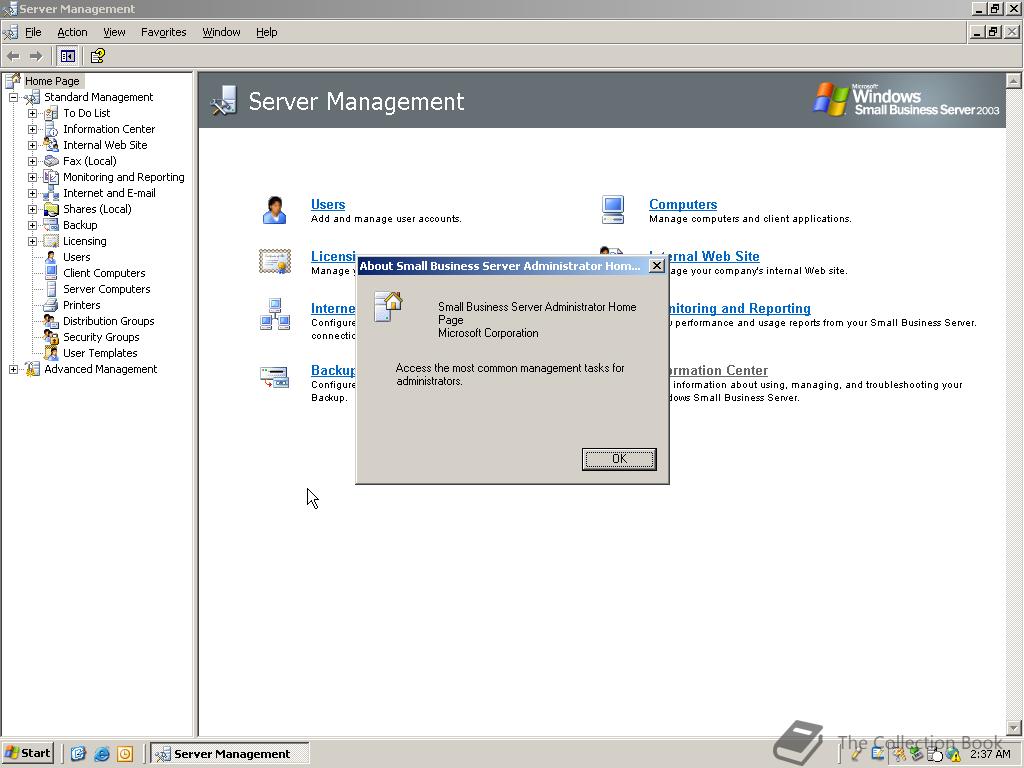Image resolution: width=1024 pixels, height=768 pixels.
Task: Open the Computers link
Action: pos(682,204)
